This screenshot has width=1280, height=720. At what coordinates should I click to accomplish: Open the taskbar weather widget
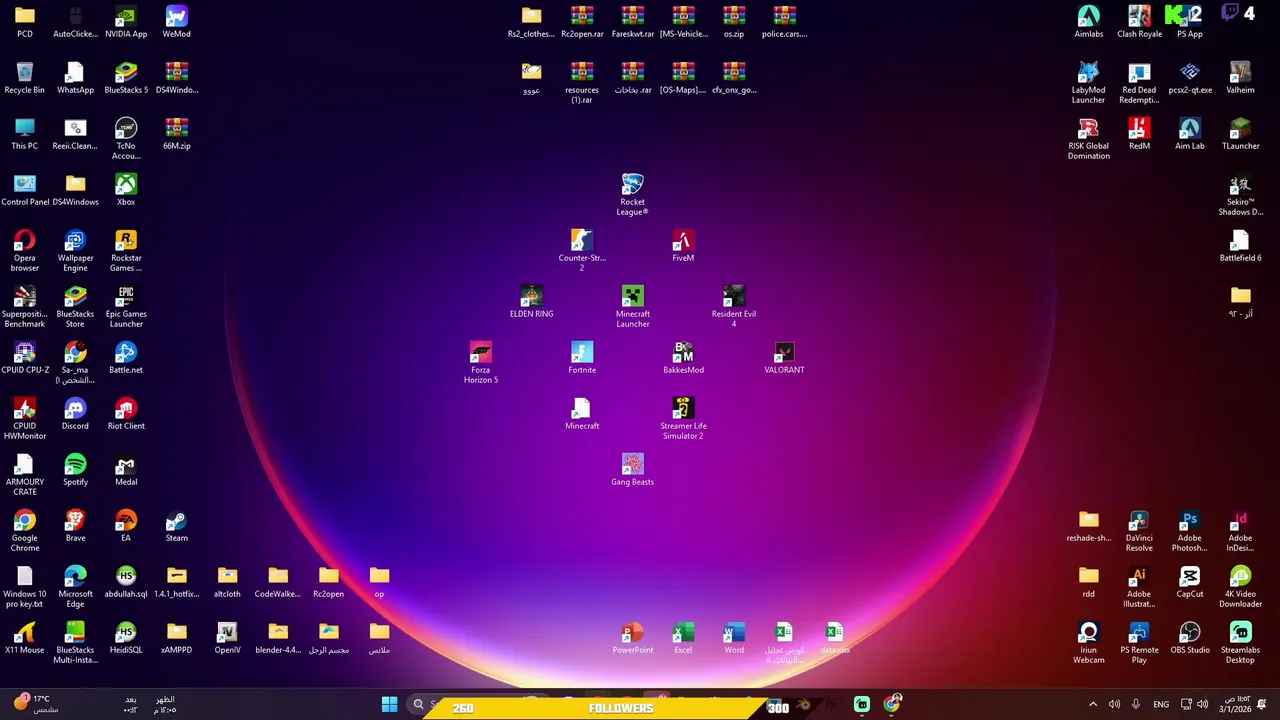click(38, 704)
